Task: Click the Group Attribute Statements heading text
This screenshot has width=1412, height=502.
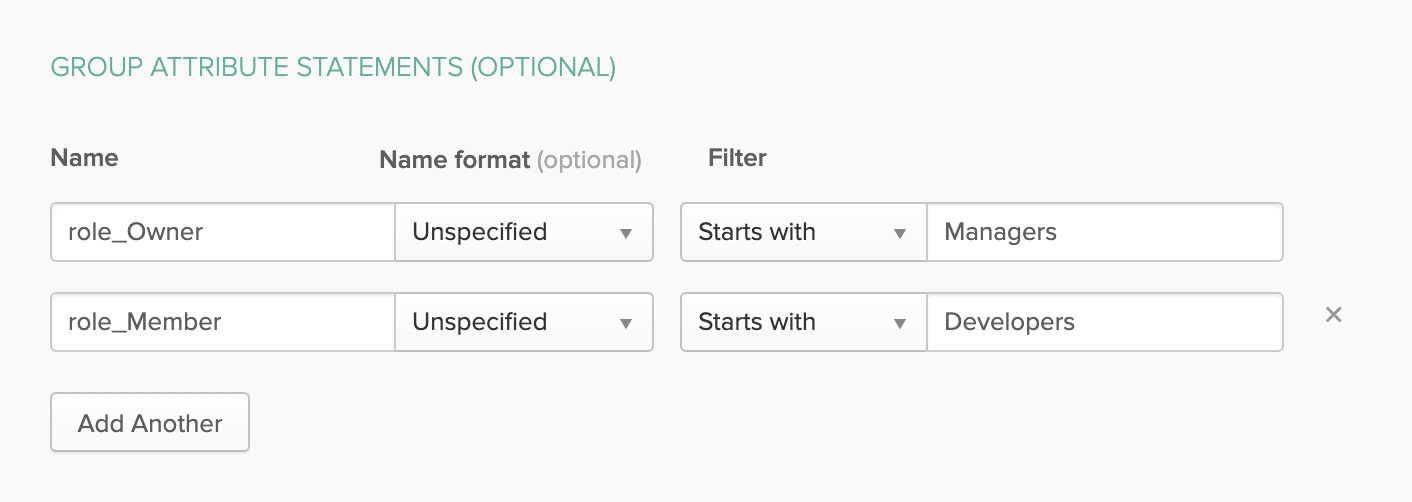Action: pos(256,68)
